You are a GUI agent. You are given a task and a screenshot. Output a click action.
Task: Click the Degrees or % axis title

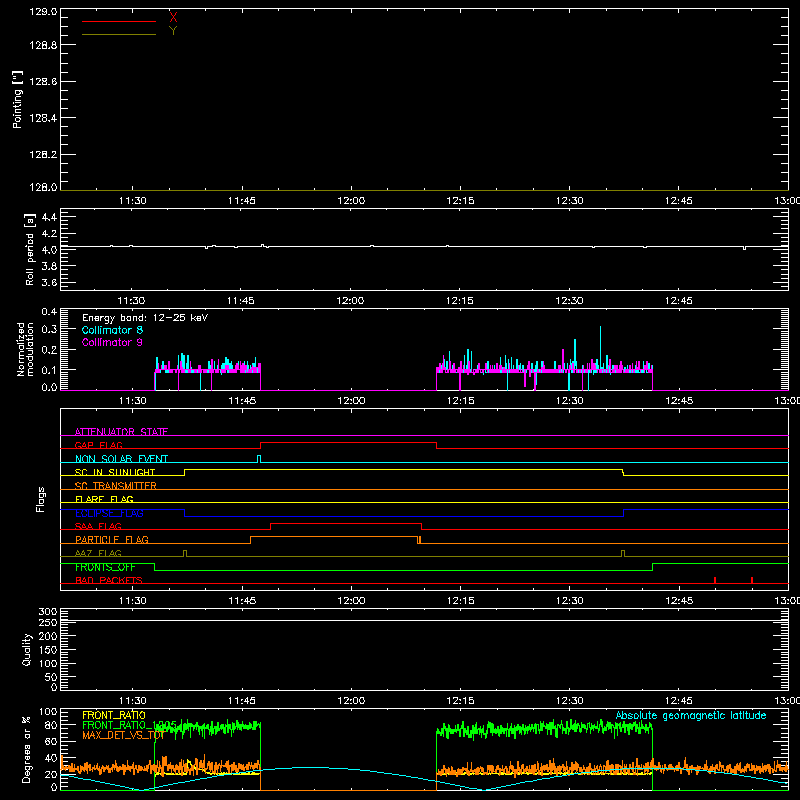pos(27,749)
